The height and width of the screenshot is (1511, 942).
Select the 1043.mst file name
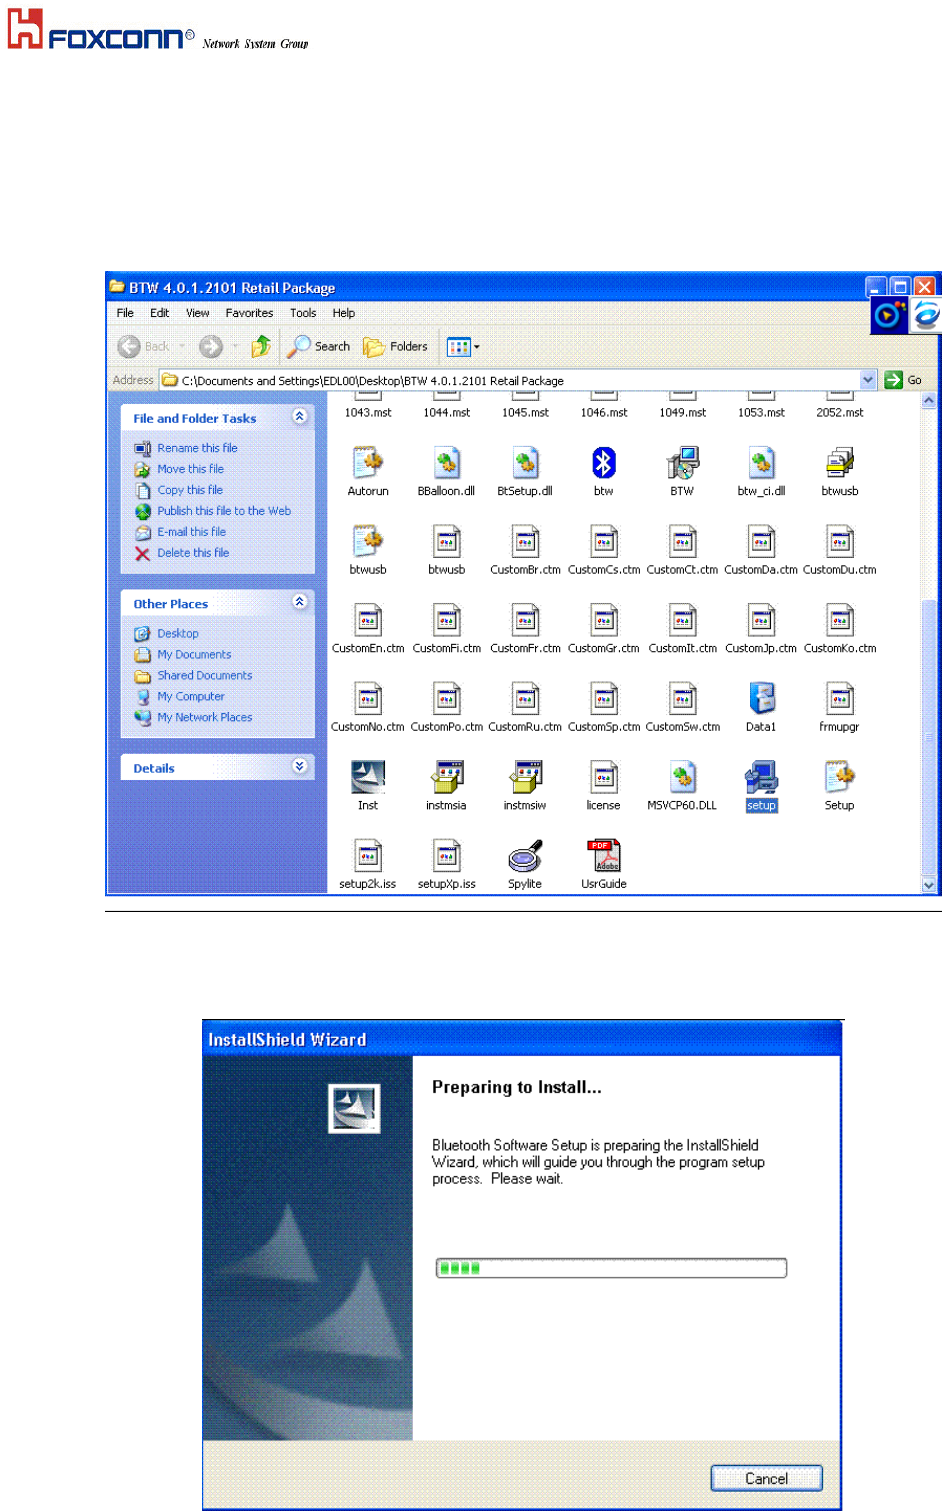pos(368,413)
